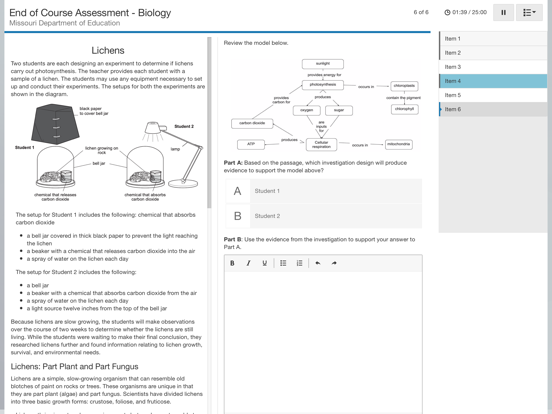Toggle italic formatting in the editor

point(249,263)
